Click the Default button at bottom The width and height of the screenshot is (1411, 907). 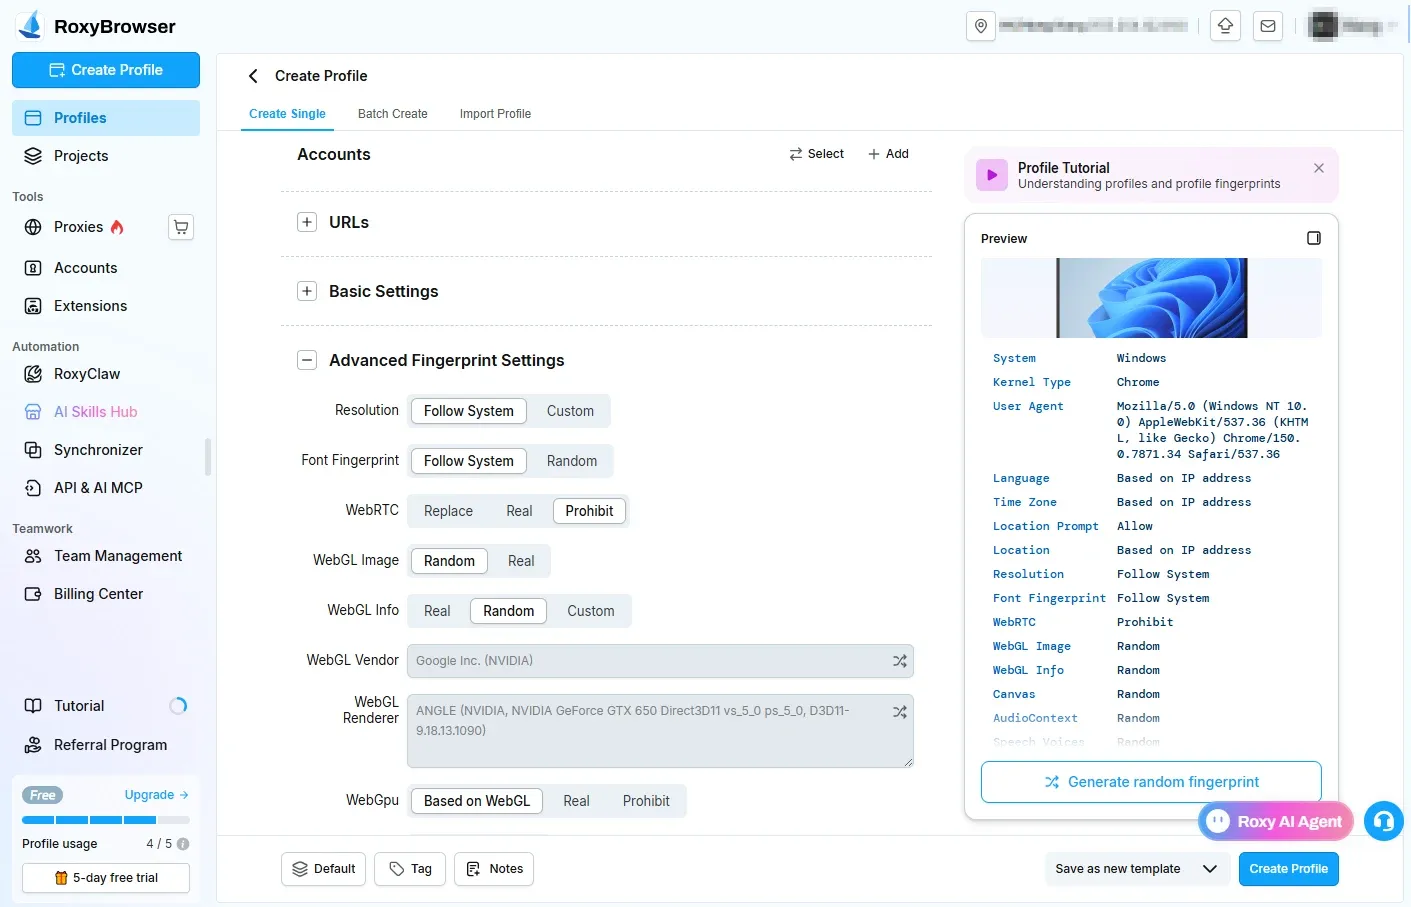(324, 869)
